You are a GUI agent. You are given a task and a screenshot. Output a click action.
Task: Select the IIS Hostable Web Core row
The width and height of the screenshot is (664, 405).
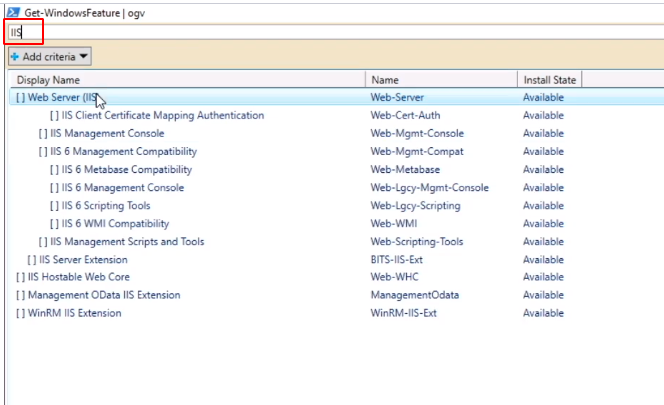(x=336, y=277)
